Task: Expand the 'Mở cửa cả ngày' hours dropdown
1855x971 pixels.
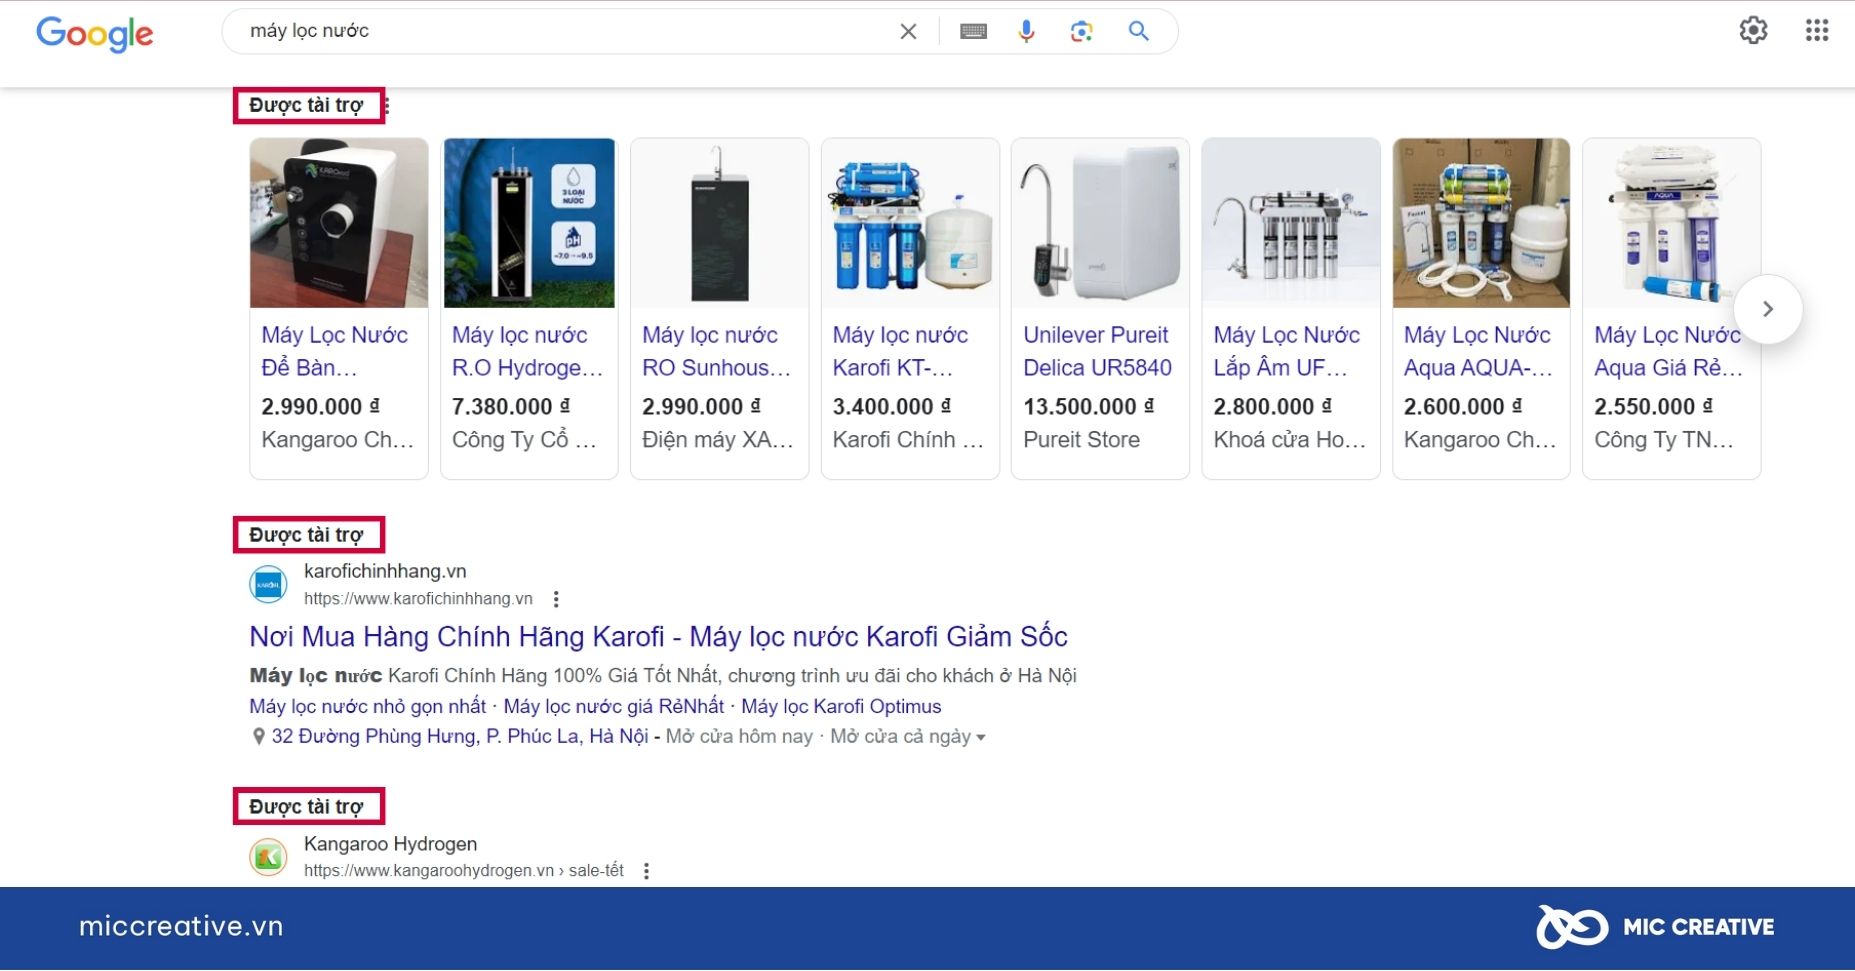Action: (x=908, y=737)
